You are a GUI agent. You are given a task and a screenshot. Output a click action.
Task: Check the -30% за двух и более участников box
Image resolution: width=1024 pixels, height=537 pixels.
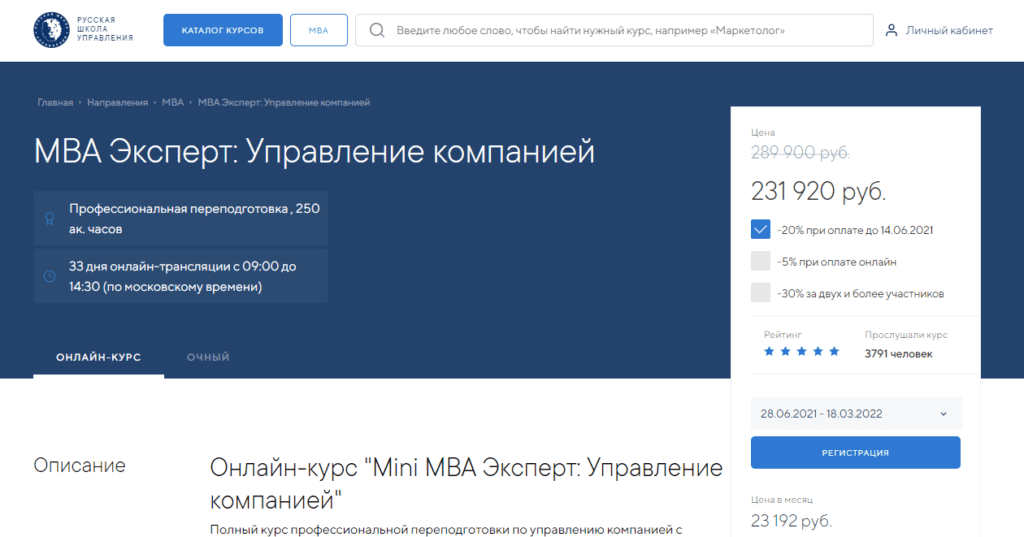(760, 293)
